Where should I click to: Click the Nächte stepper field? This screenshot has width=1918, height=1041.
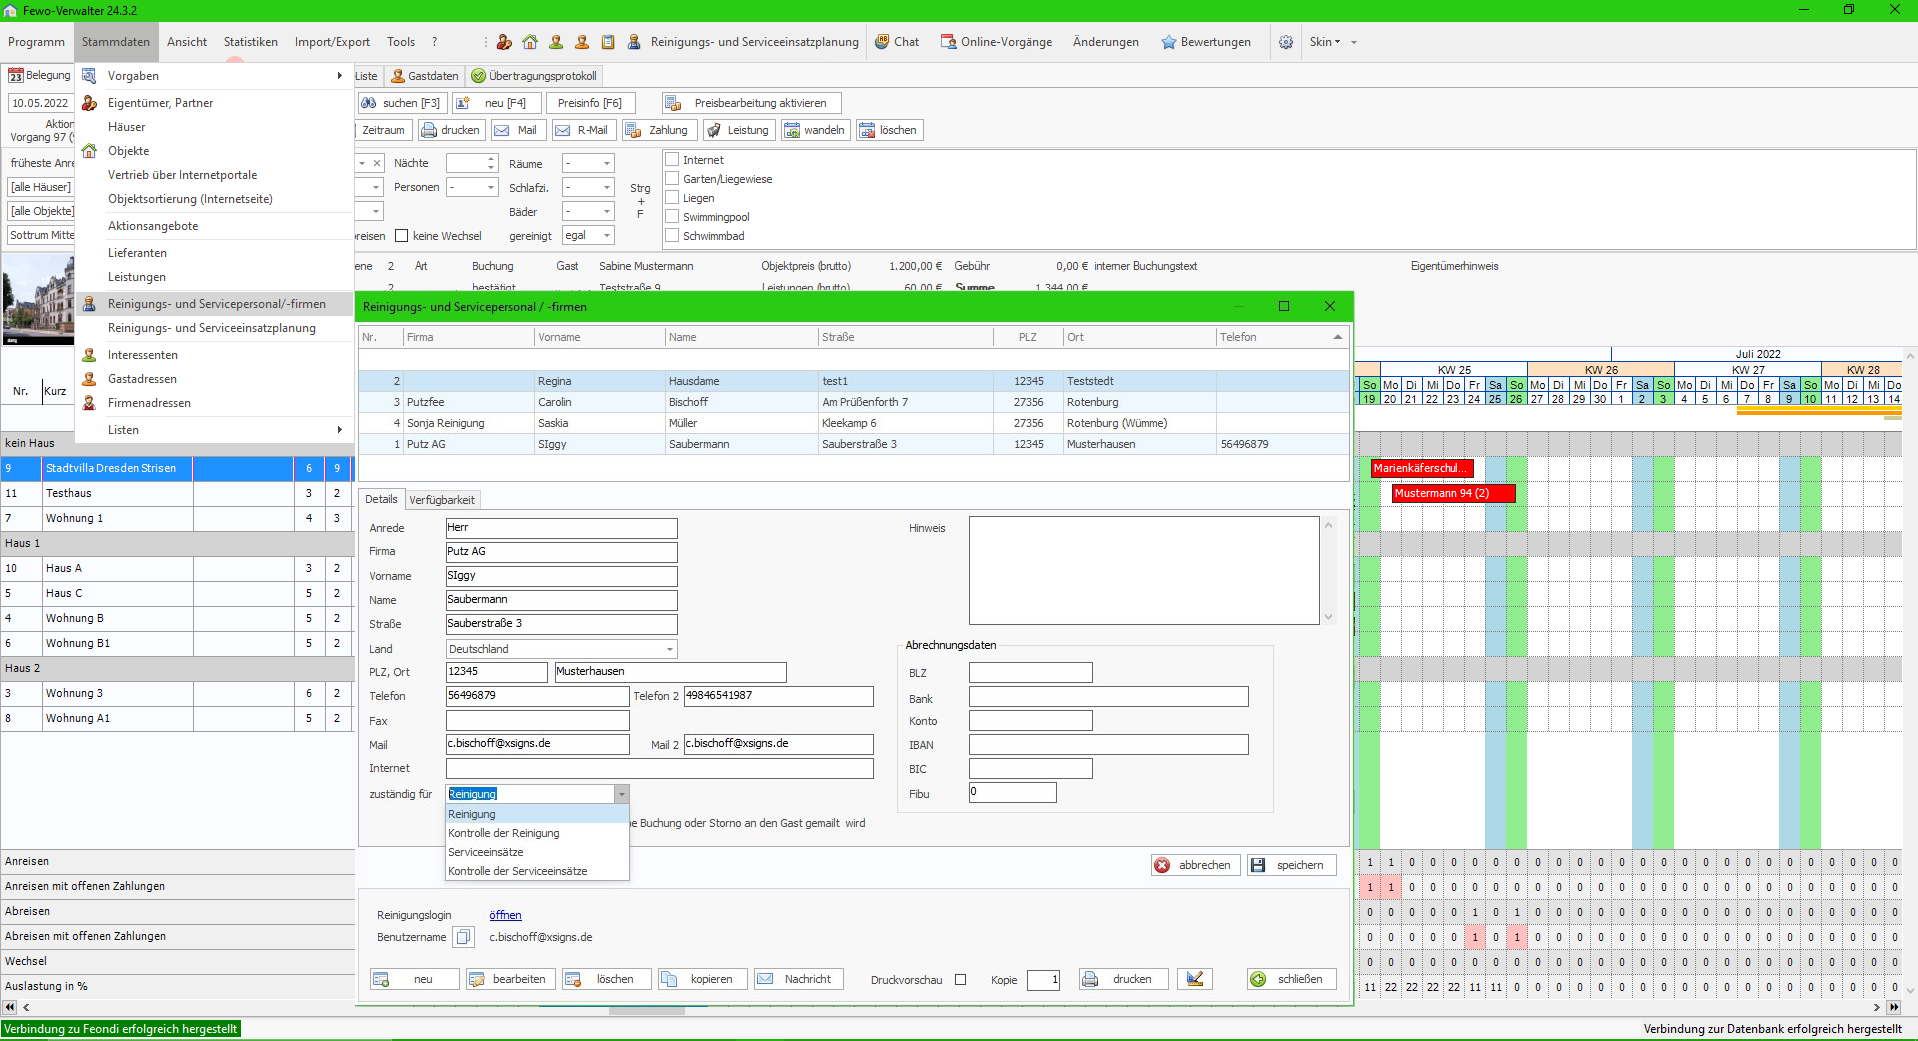point(472,163)
